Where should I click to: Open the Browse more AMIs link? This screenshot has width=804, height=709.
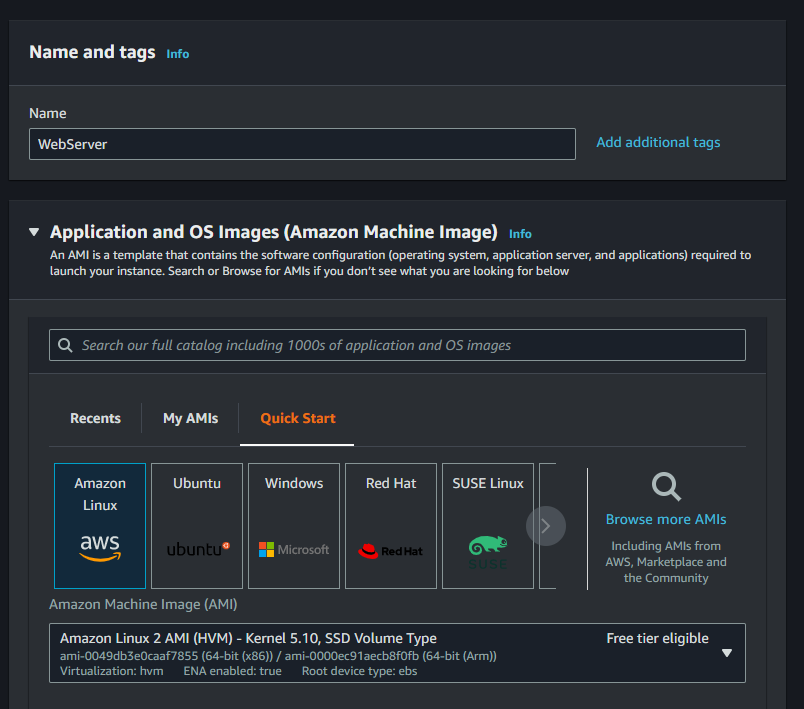coord(666,519)
